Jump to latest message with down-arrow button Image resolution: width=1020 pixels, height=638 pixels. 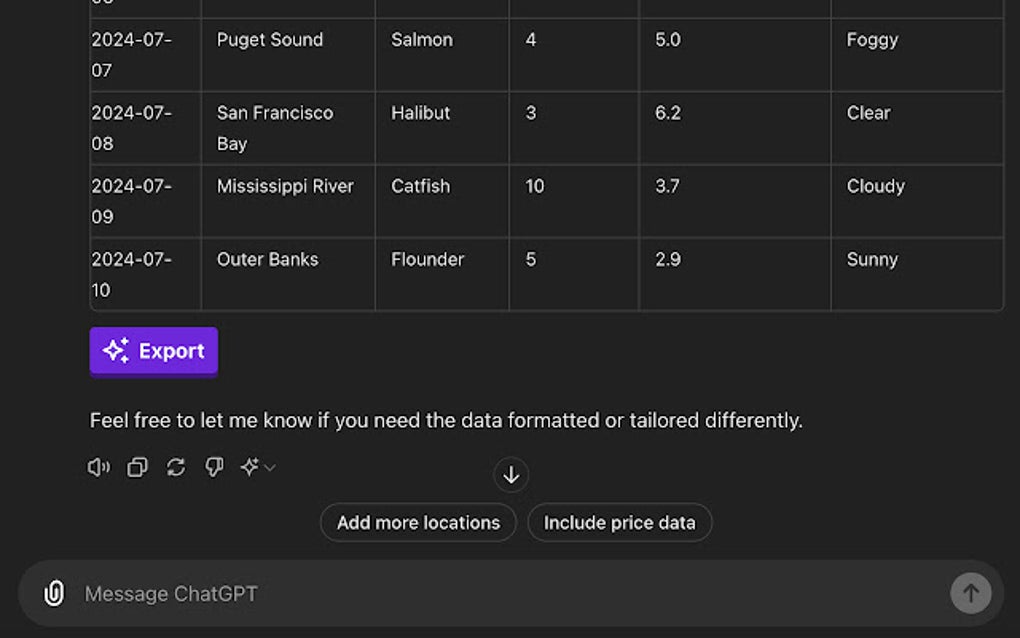point(510,474)
